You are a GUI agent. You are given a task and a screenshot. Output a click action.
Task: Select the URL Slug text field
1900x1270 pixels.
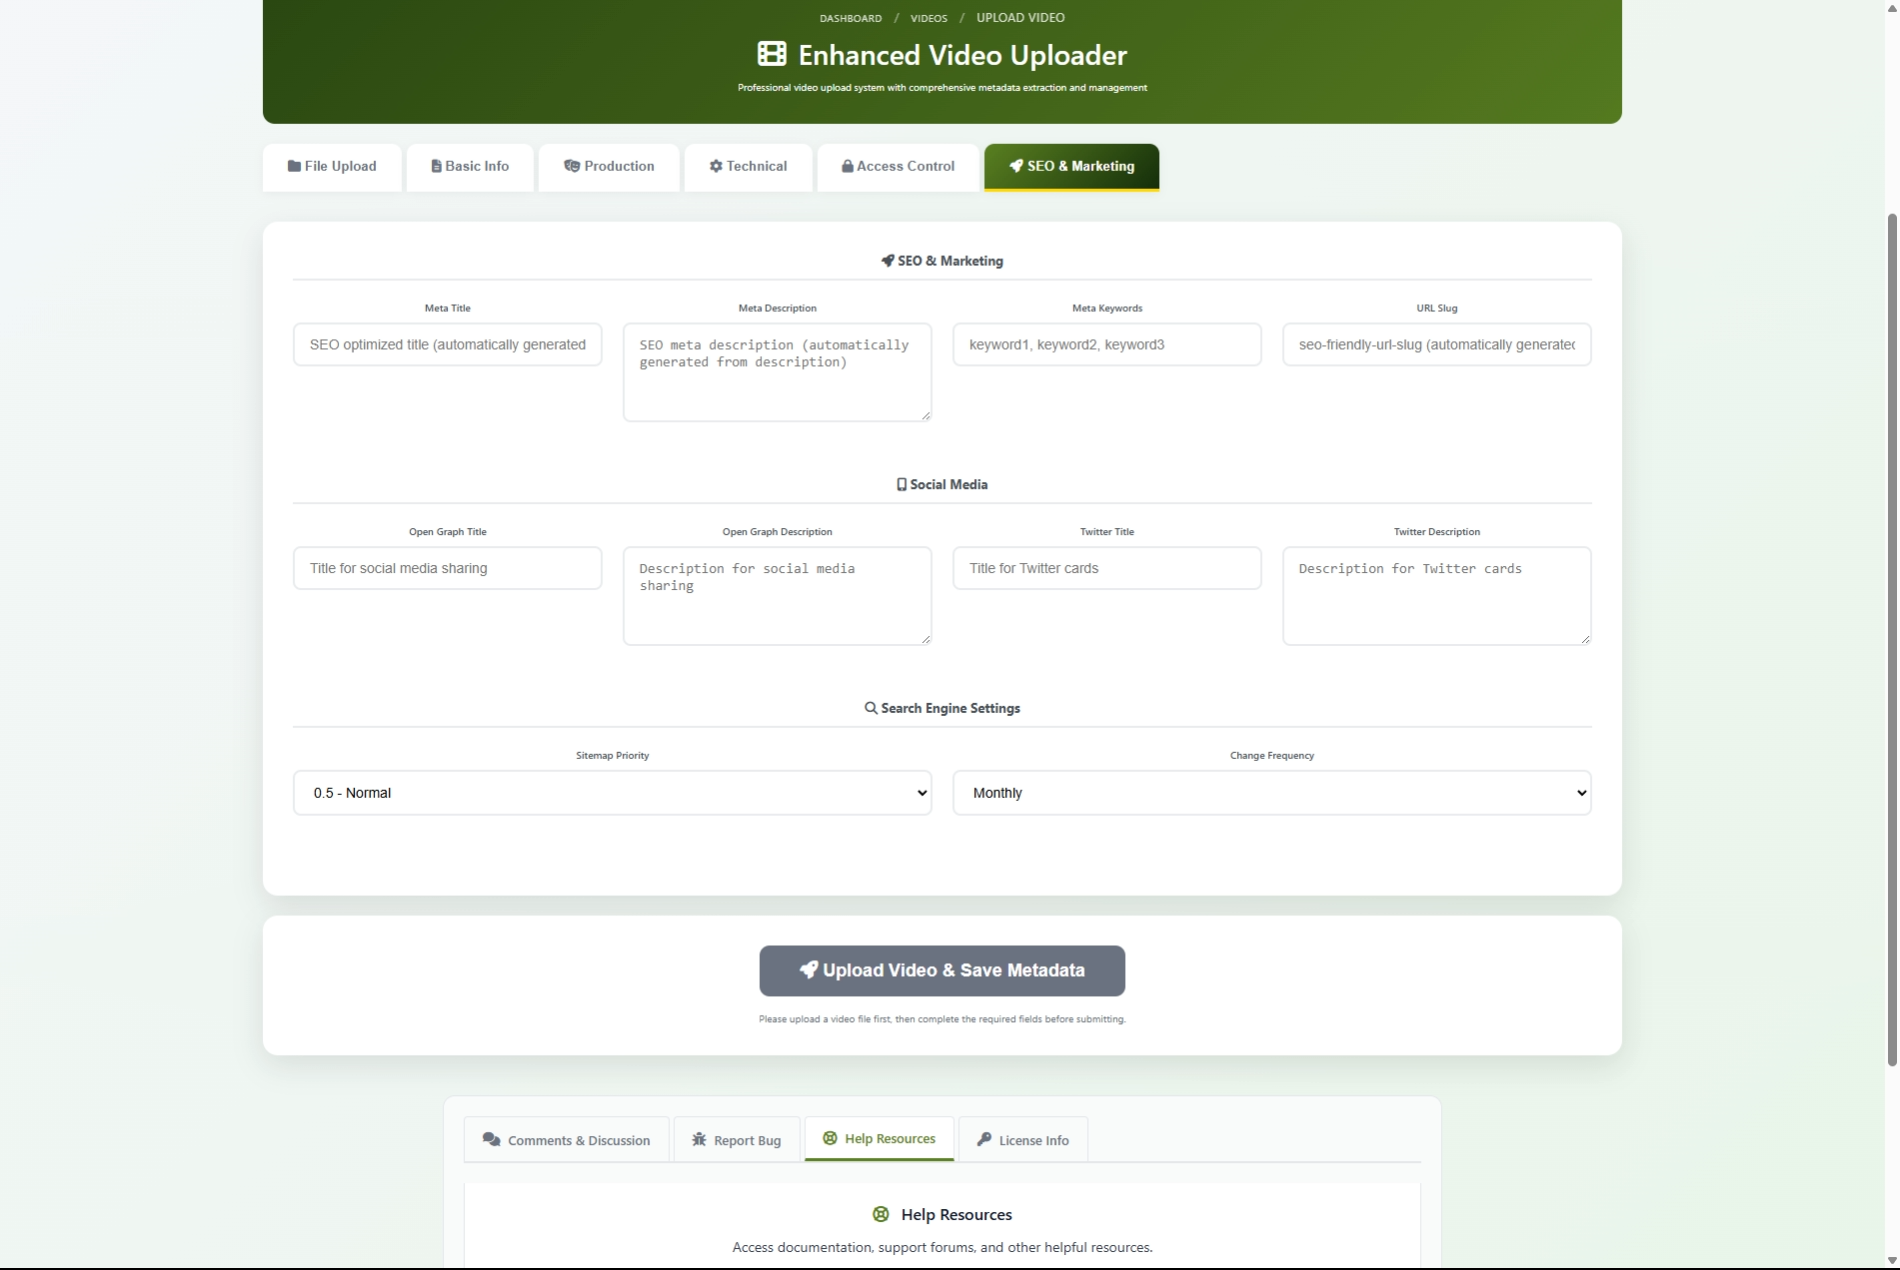tap(1436, 345)
